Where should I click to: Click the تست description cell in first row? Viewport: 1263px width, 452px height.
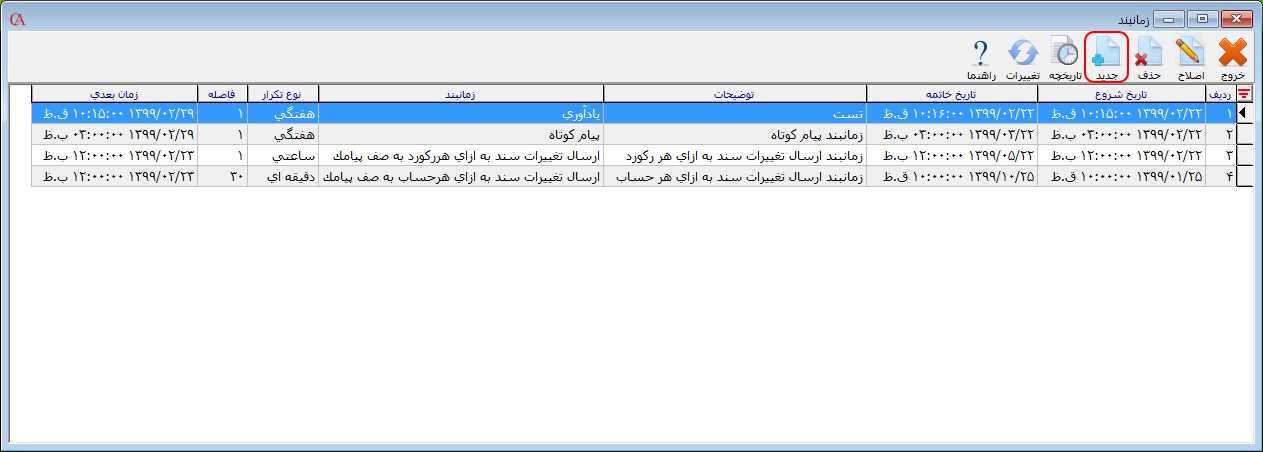point(735,114)
